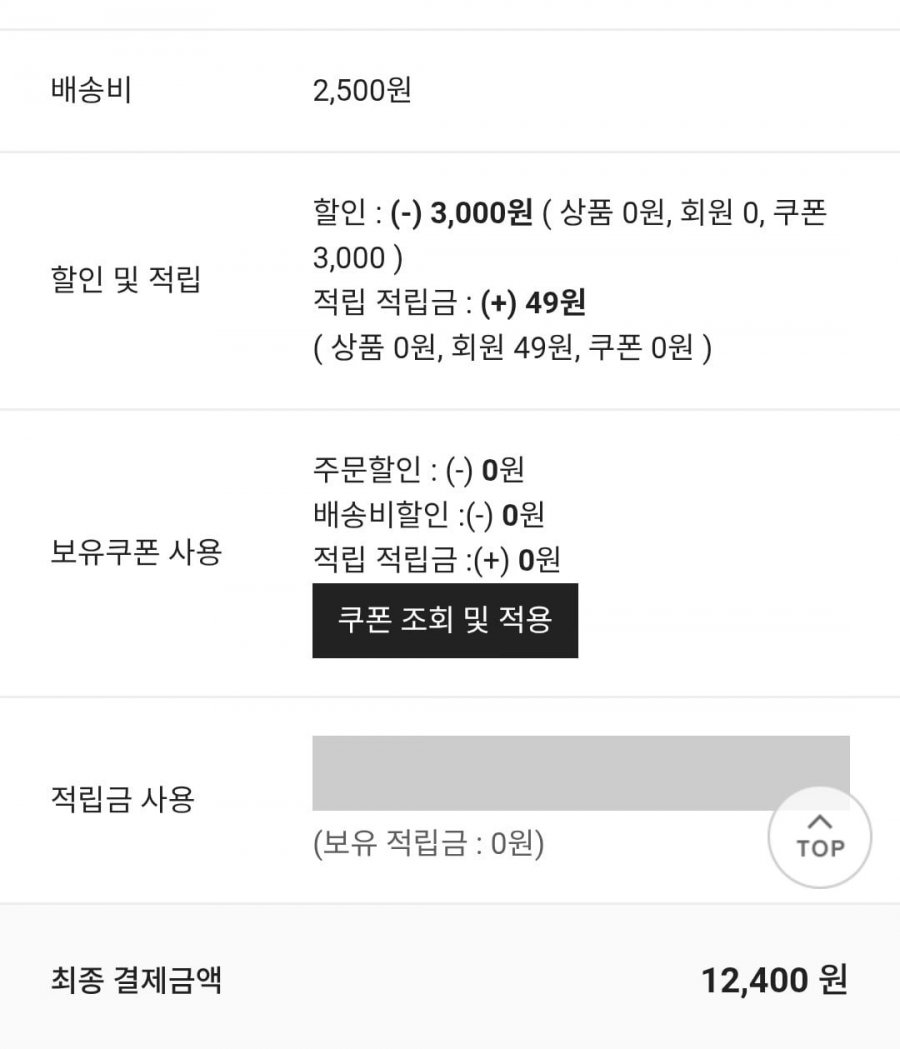This screenshot has height=1049, width=900.
Task: Tap the 주문할인 (-) 0원 line
Action: [418, 469]
